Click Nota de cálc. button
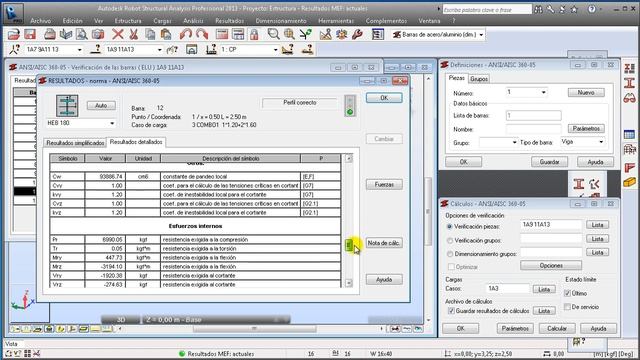 click(x=384, y=243)
